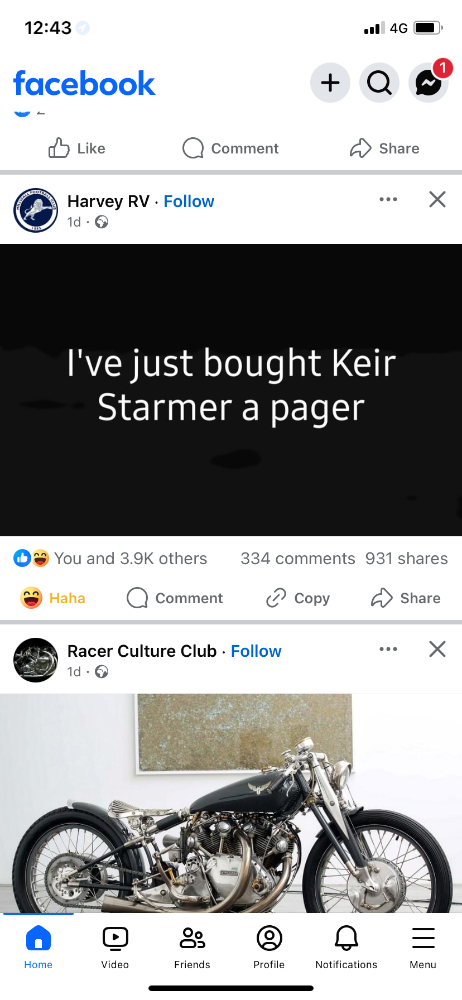View the 334 comments

[297, 559]
